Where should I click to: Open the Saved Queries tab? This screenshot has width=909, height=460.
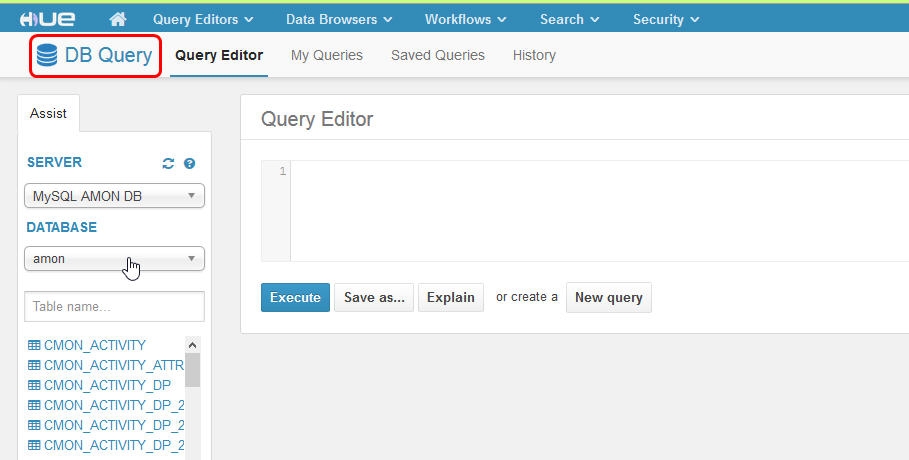click(438, 55)
